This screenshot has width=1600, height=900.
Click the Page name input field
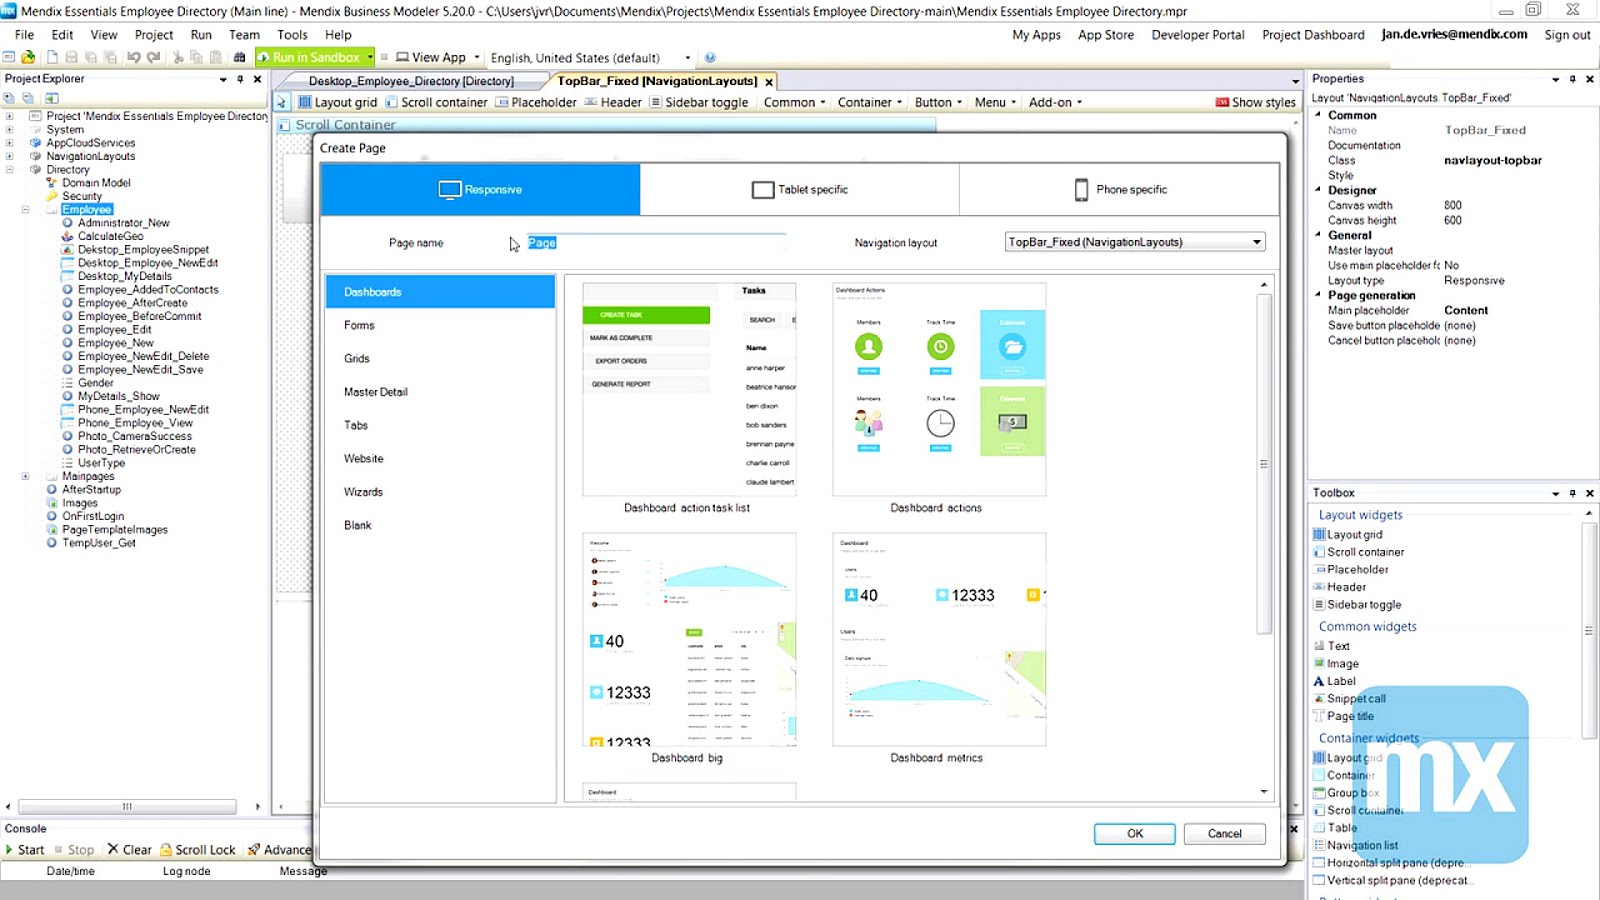coord(656,243)
